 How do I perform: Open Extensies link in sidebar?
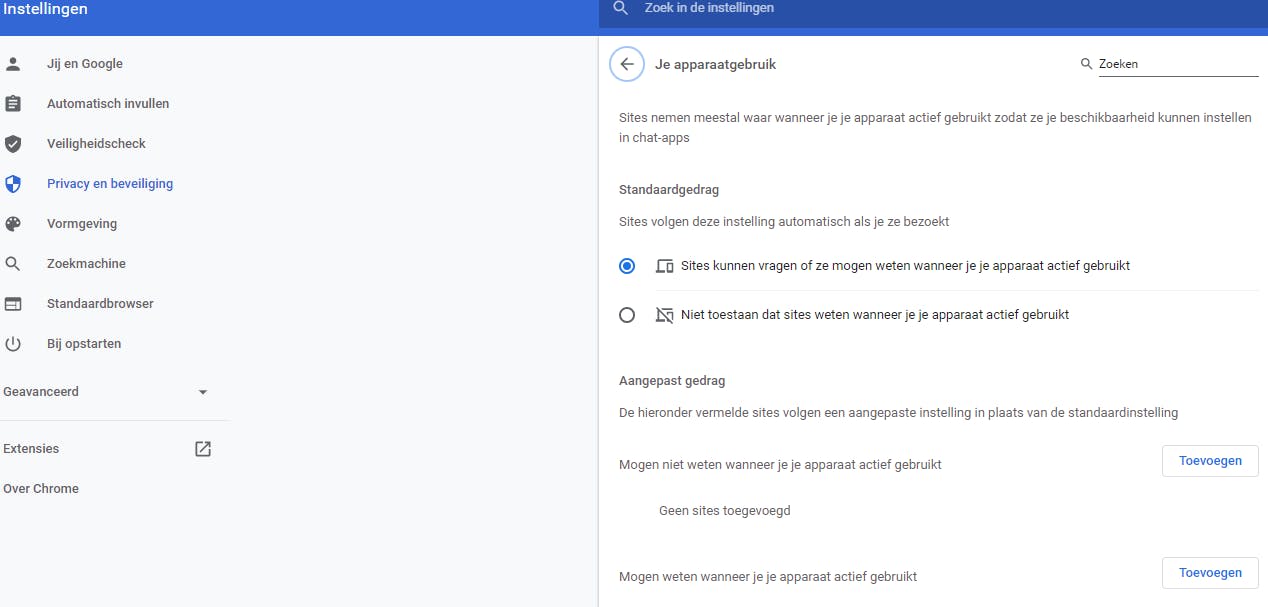[x=31, y=449]
